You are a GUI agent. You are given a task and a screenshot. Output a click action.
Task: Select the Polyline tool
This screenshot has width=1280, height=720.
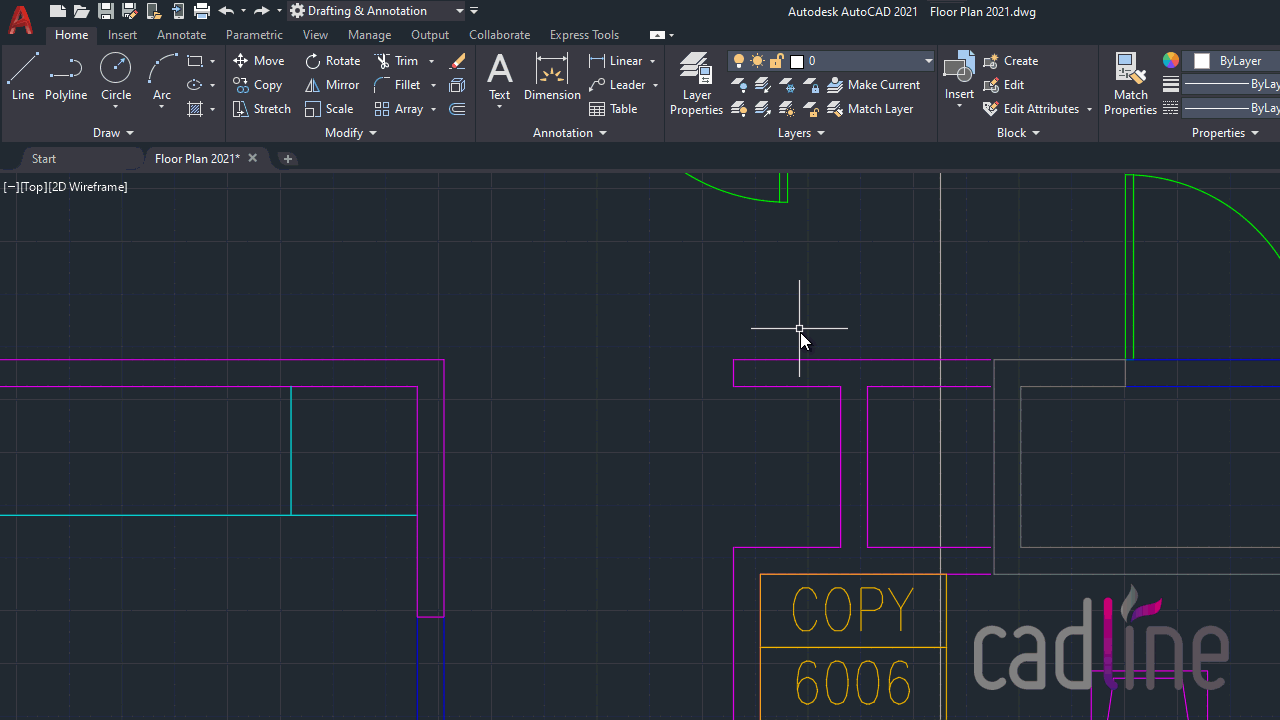coord(66,78)
